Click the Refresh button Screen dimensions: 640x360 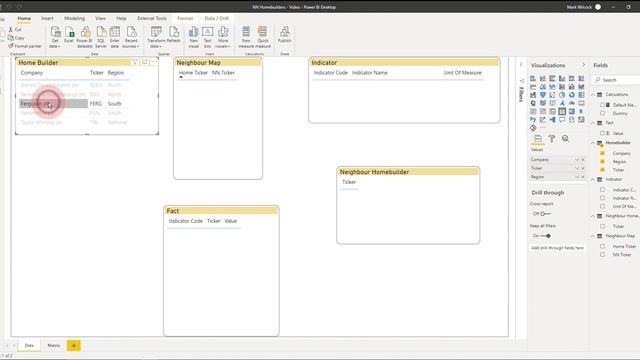(x=173, y=35)
